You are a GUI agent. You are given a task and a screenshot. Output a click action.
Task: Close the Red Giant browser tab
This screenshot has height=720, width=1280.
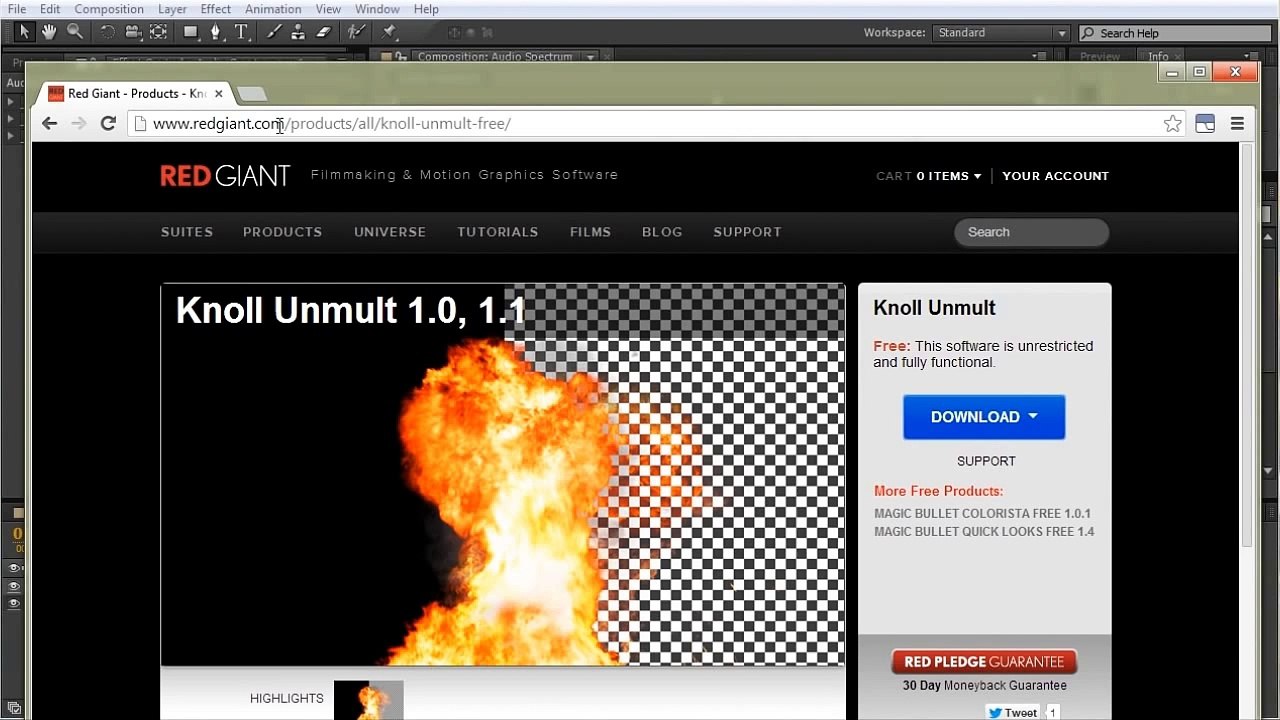pos(218,94)
